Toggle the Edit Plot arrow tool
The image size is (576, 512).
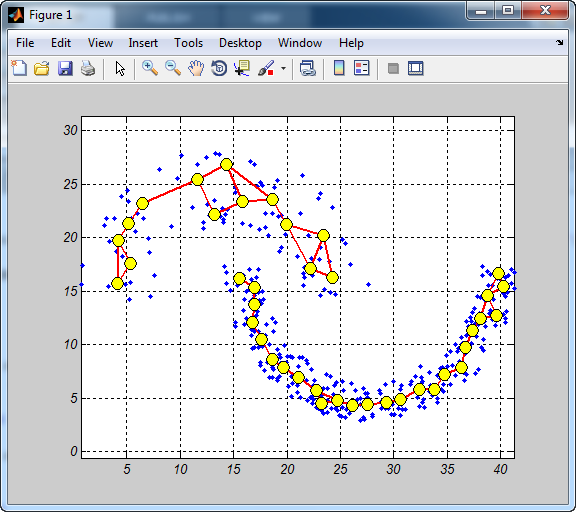tap(120, 68)
